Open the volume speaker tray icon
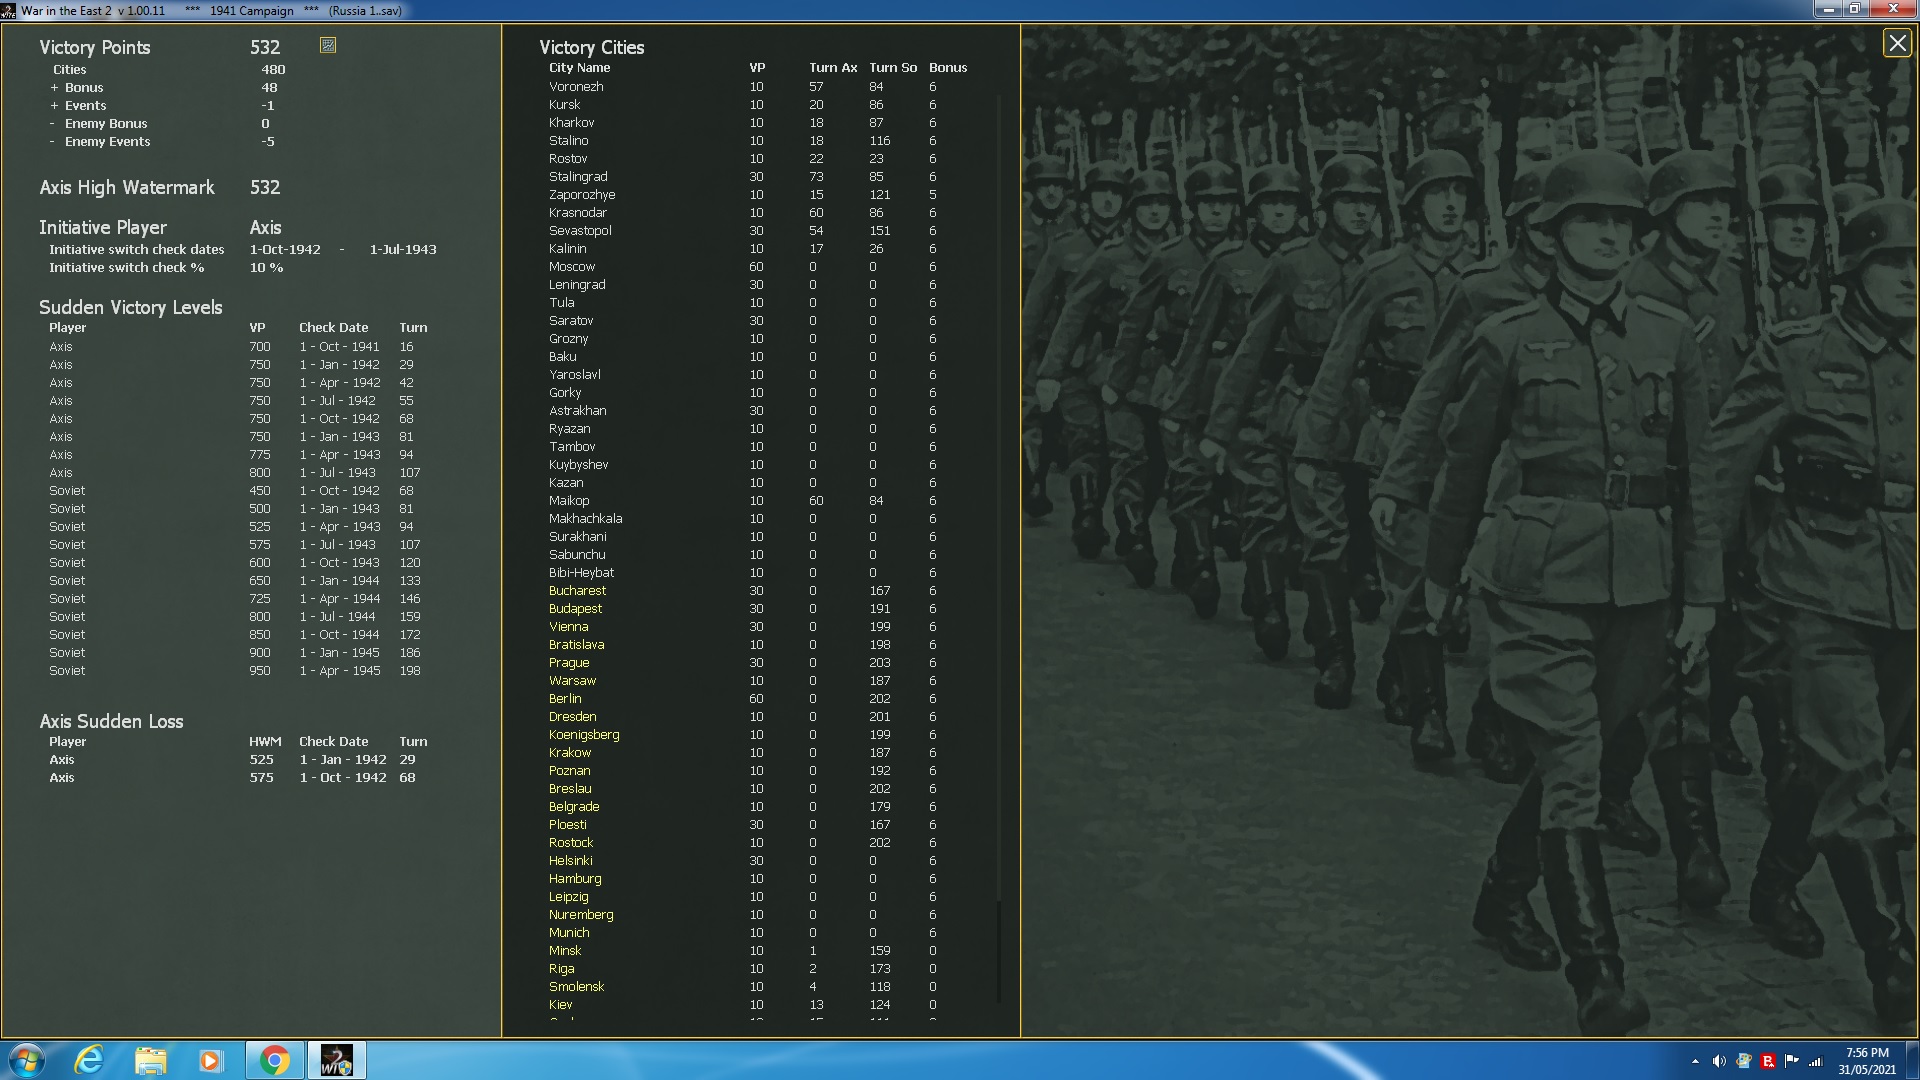Screen dimensions: 1920x1080 pyautogui.click(x=1719, y=1061)
